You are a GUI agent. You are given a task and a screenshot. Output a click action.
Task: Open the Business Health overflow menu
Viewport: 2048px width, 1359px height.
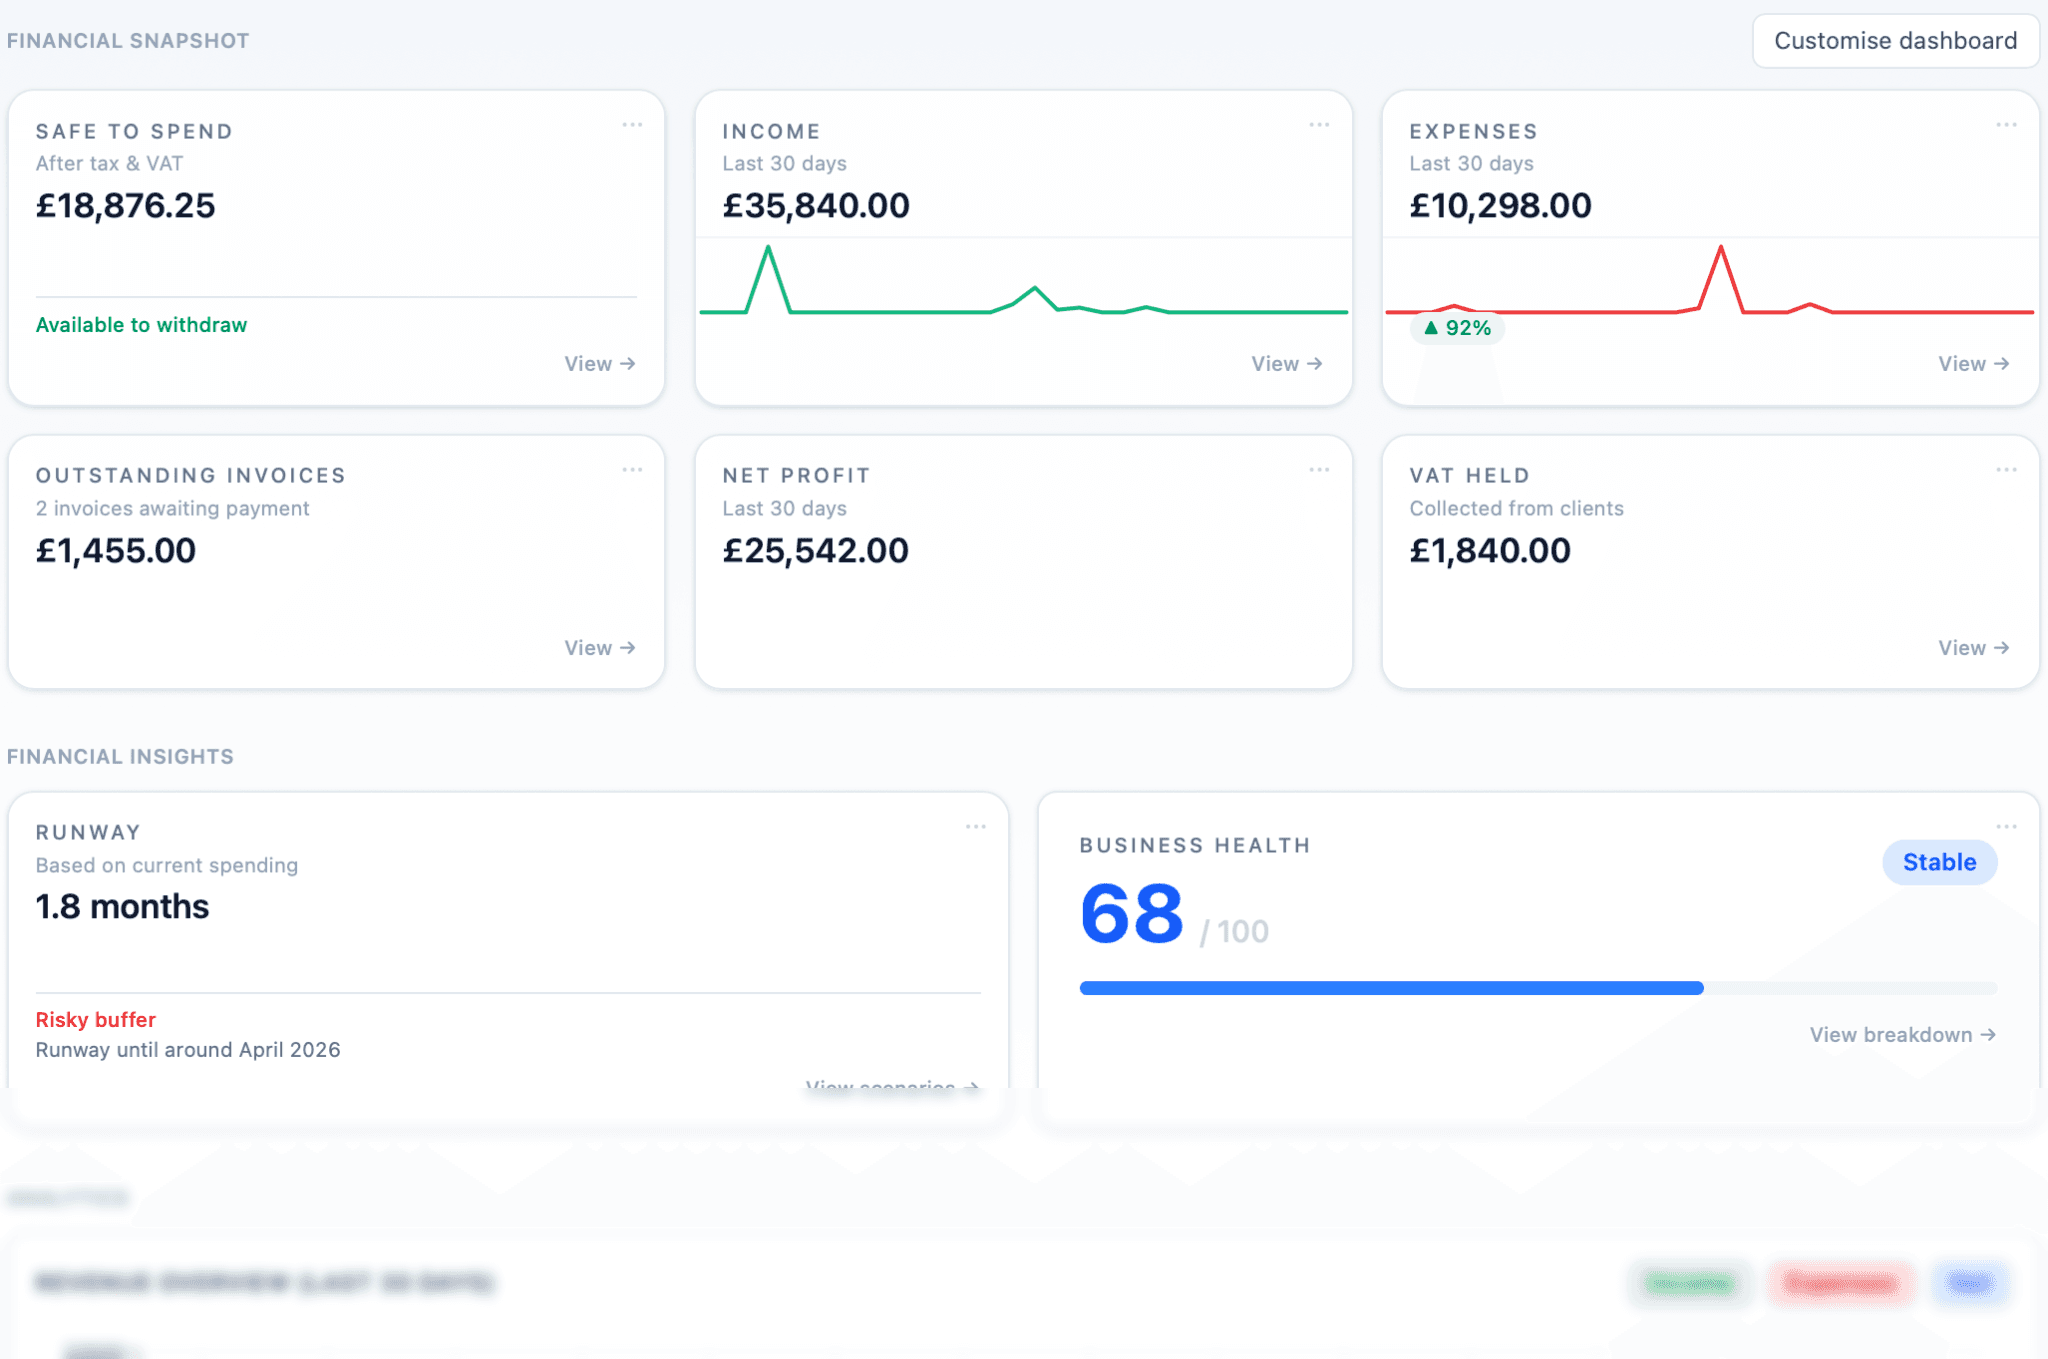(x=2007, y=826)
